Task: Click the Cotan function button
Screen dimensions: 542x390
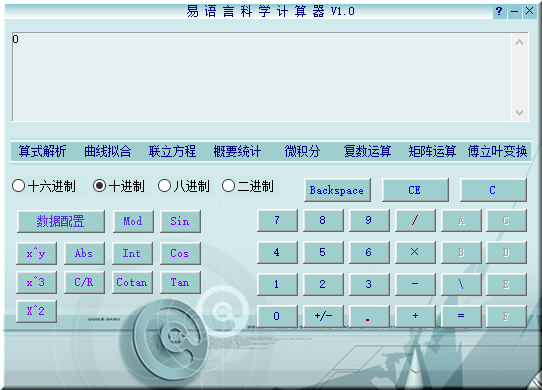Action: coord(132,282)
